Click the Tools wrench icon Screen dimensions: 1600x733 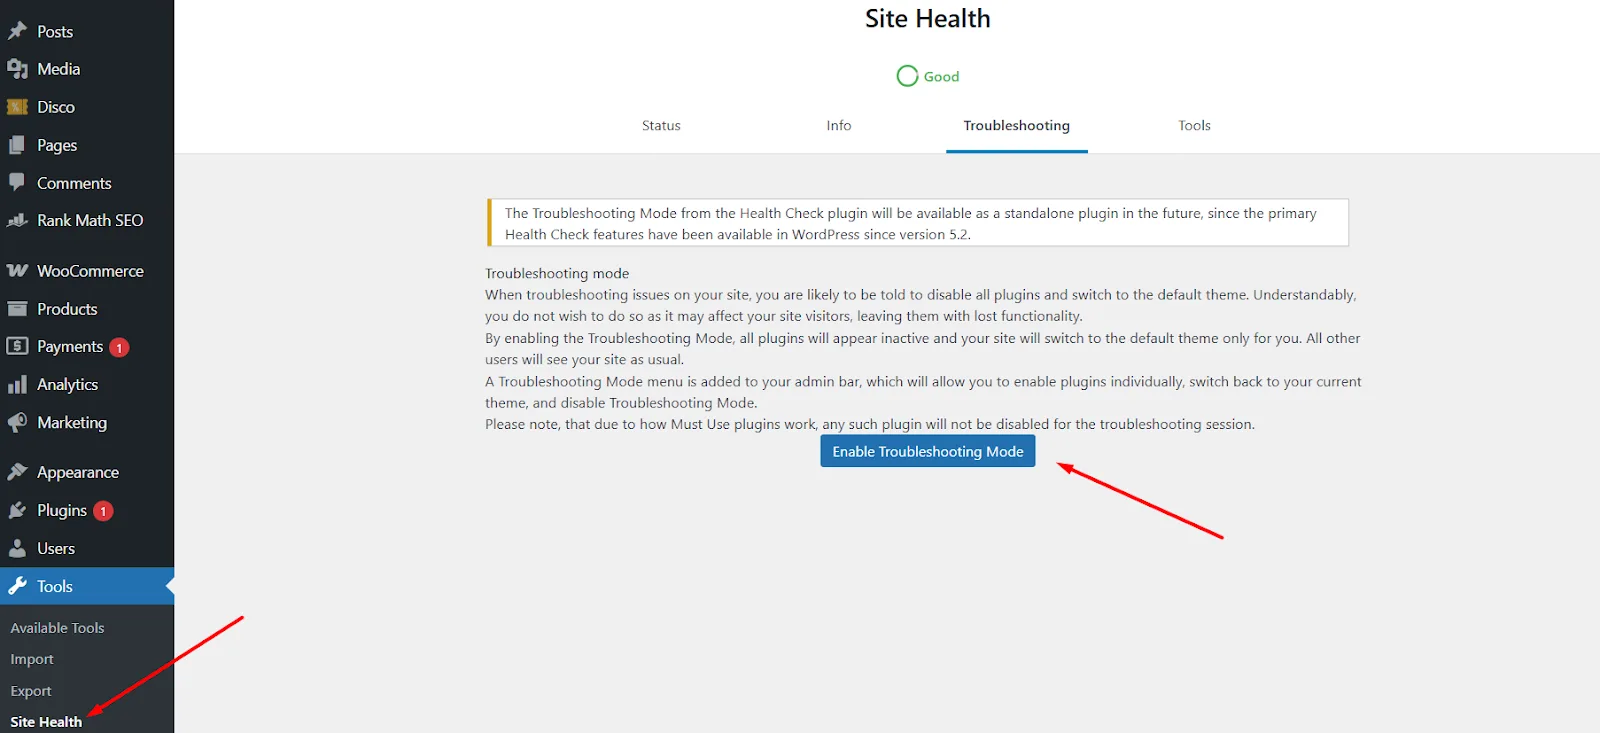(17, 586)
